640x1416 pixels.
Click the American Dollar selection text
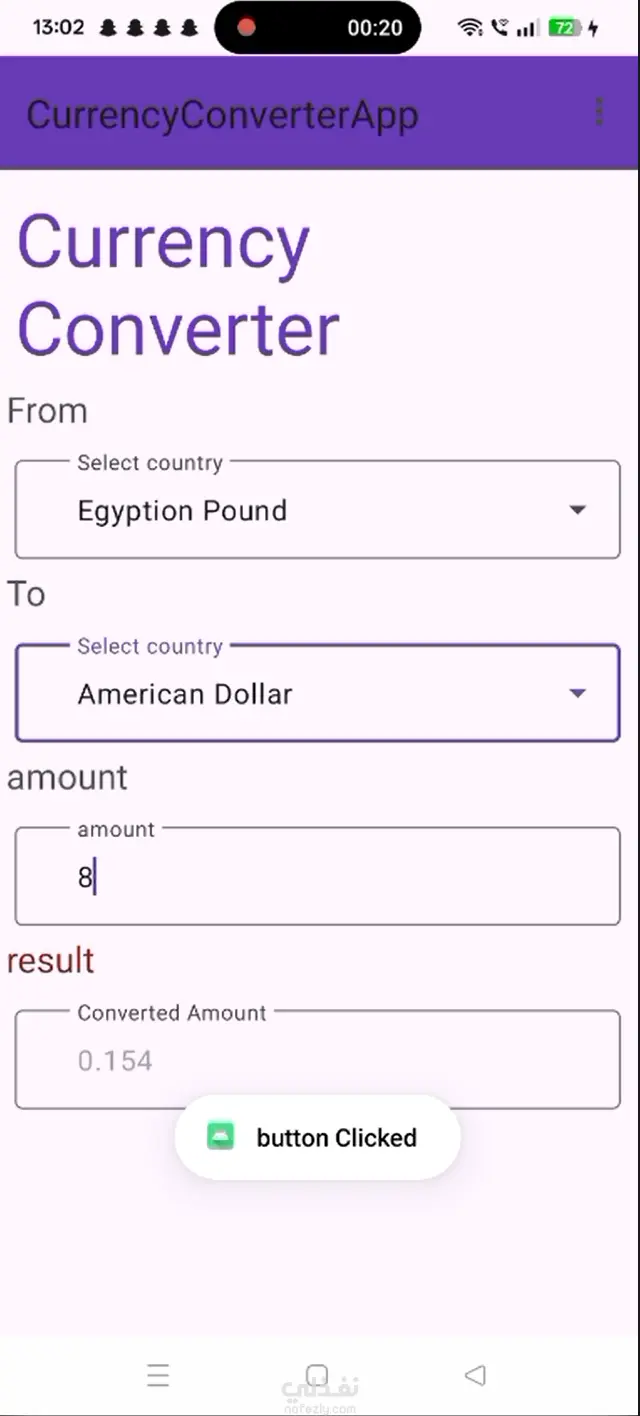185,694
